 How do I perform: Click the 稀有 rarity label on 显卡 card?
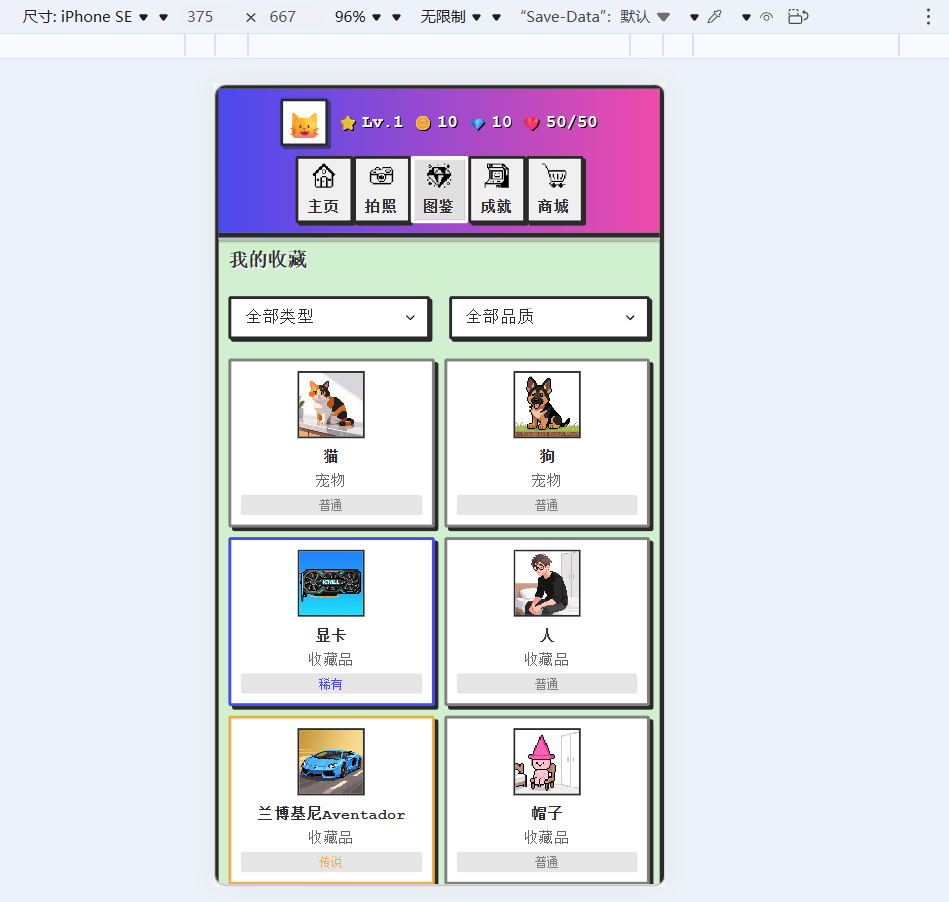tap(330, 684)
